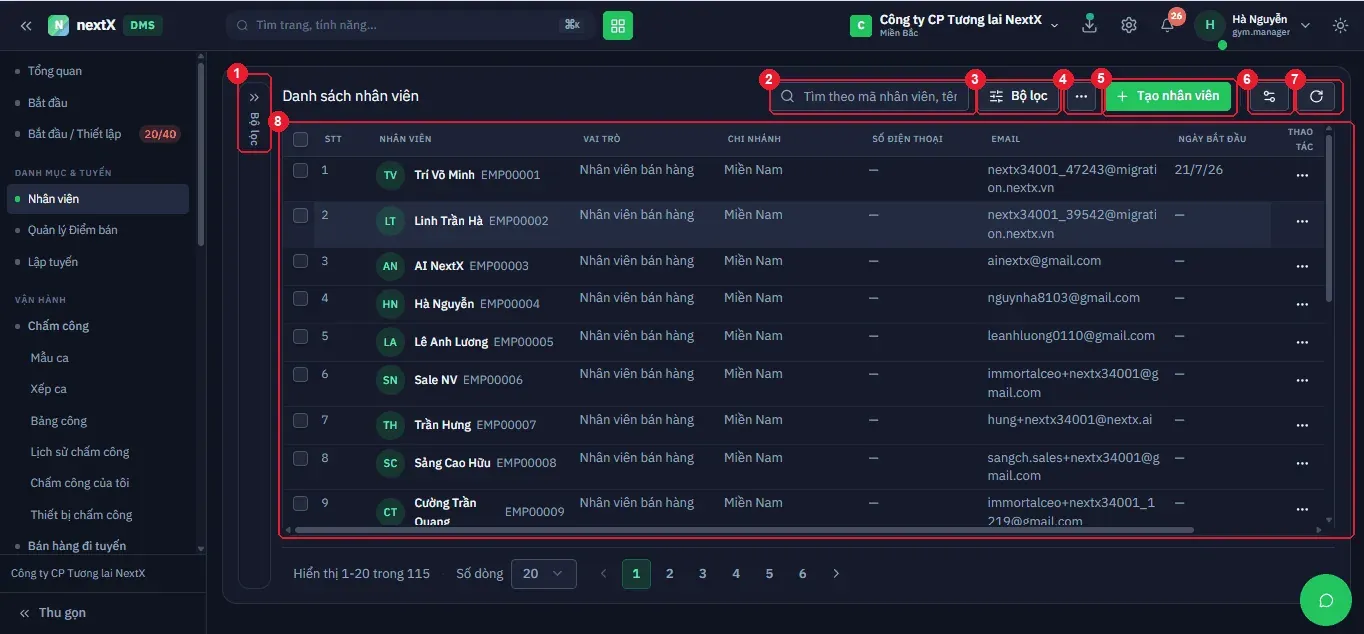
Task: Open row actions for AI NextX
Action: (1301, 266)
